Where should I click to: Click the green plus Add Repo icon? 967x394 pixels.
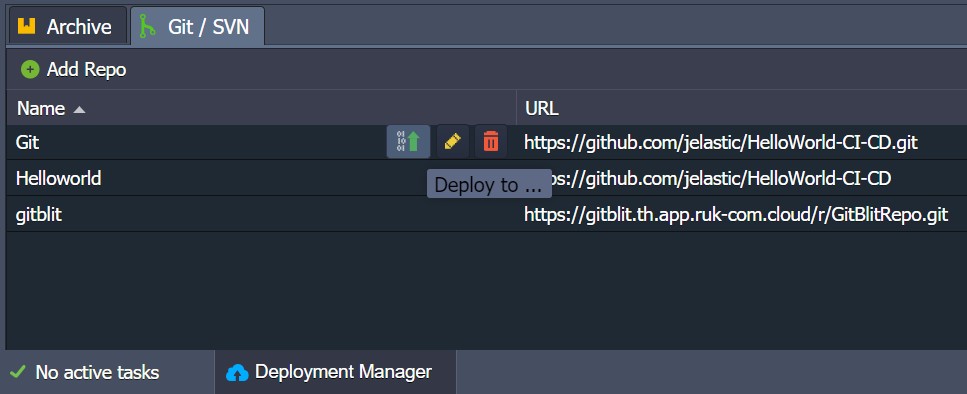[30, 70]
